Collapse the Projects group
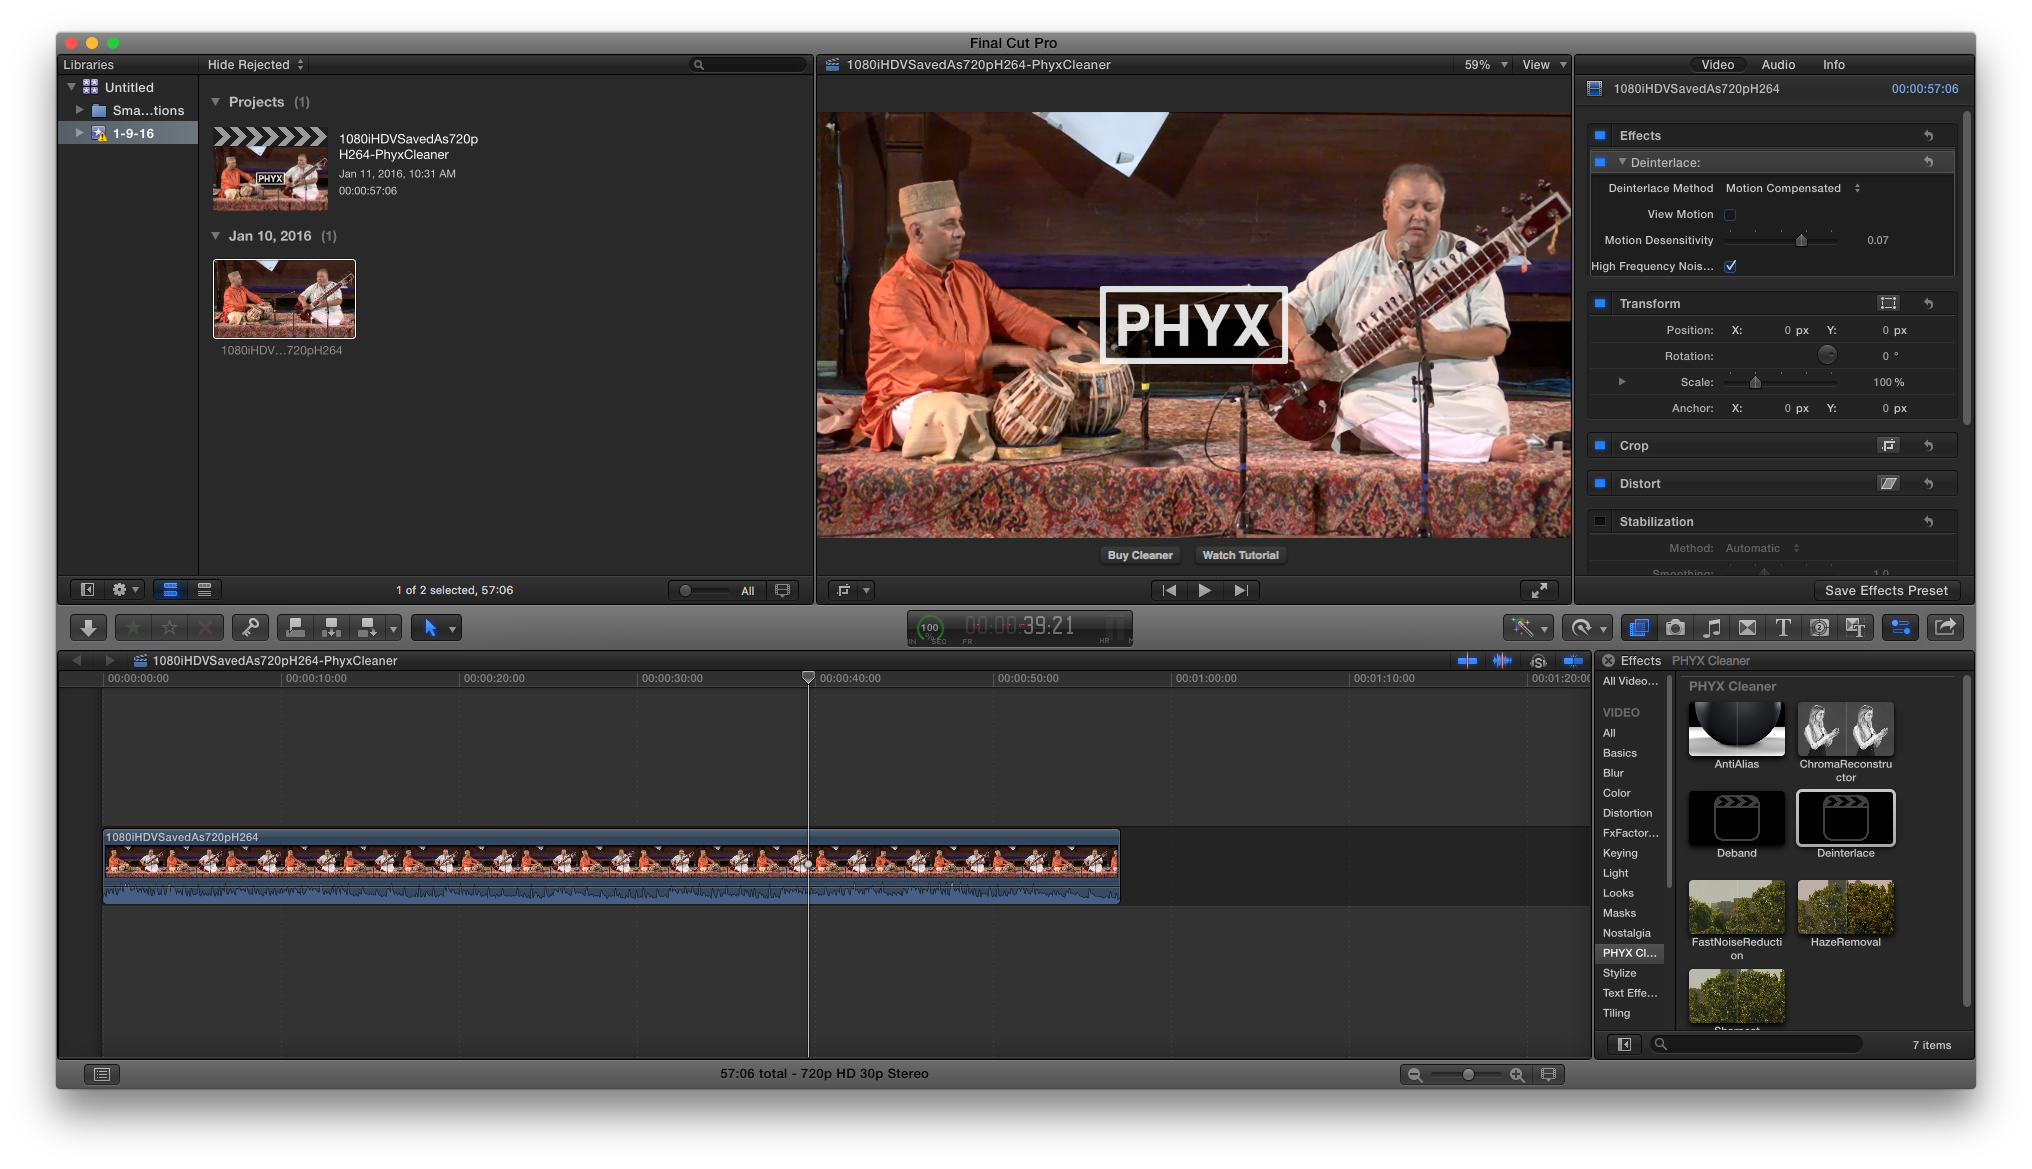Viewport: 2032px width, 1169px height. coord(215,102)
